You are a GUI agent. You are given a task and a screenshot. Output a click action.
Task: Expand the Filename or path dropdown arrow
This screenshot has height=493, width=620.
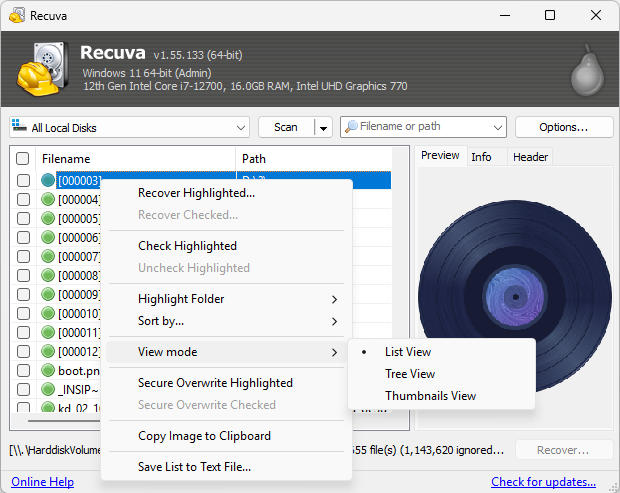[x=498, y=127]
